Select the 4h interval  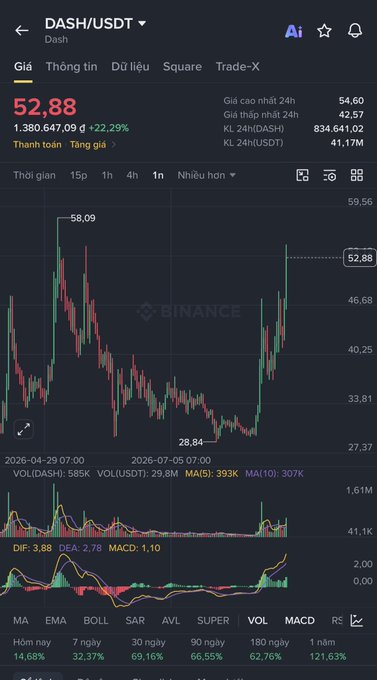point(132,175)
